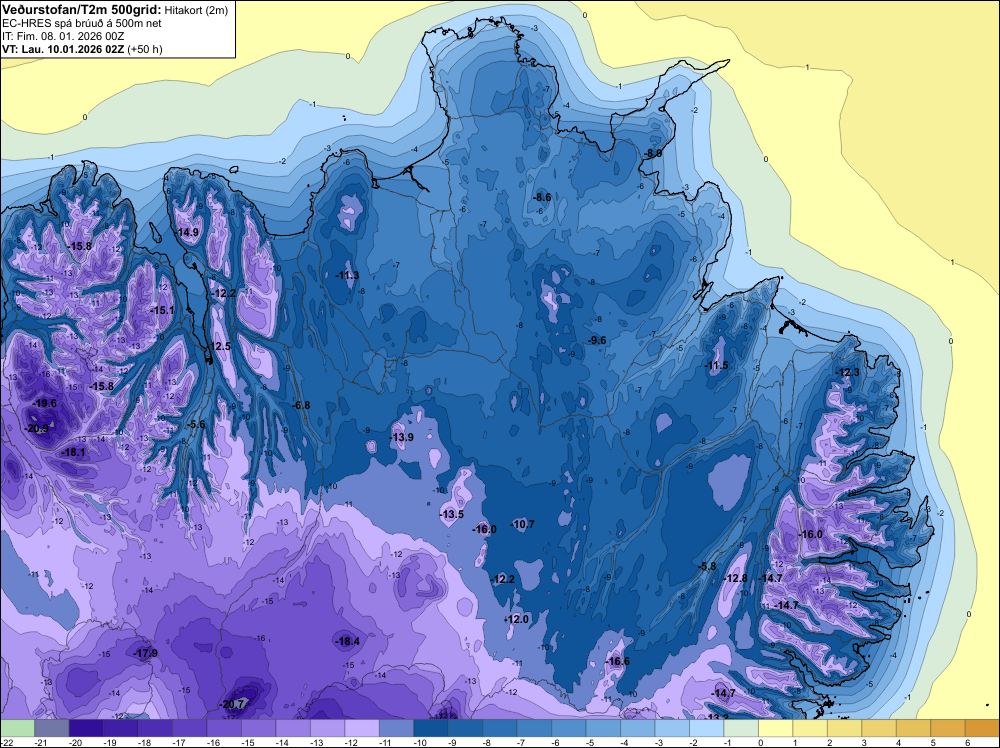This screenshot has width=1000, height=748.
Task: Pick the legend swatch labeled 3
Action: coord(878,728)
